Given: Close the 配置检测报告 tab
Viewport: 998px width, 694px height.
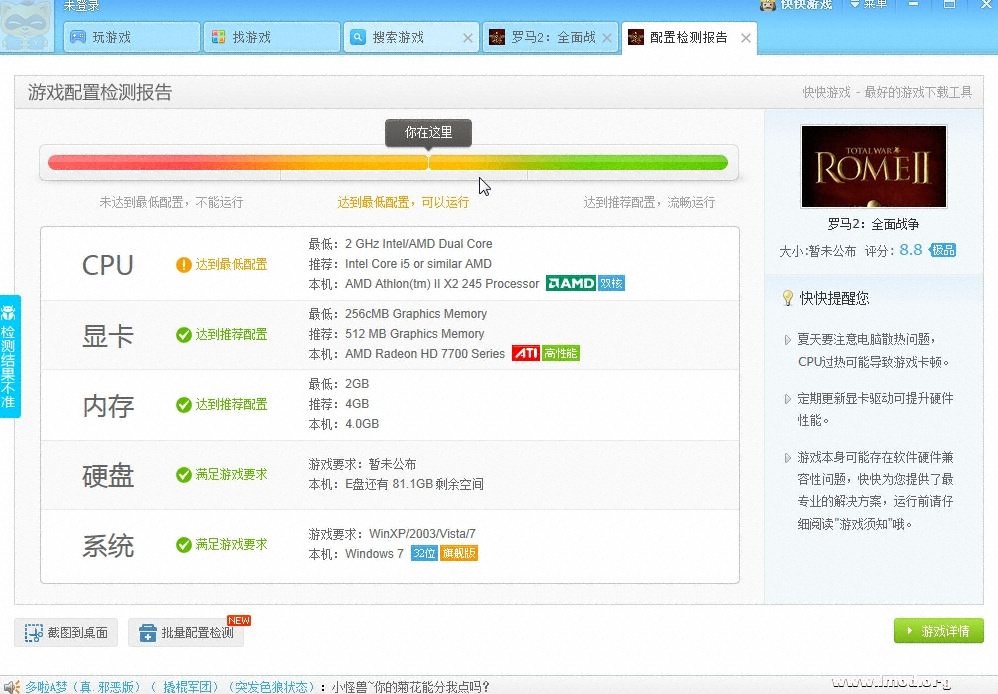Looking at the screenshot, I should (x=745, y=38).
